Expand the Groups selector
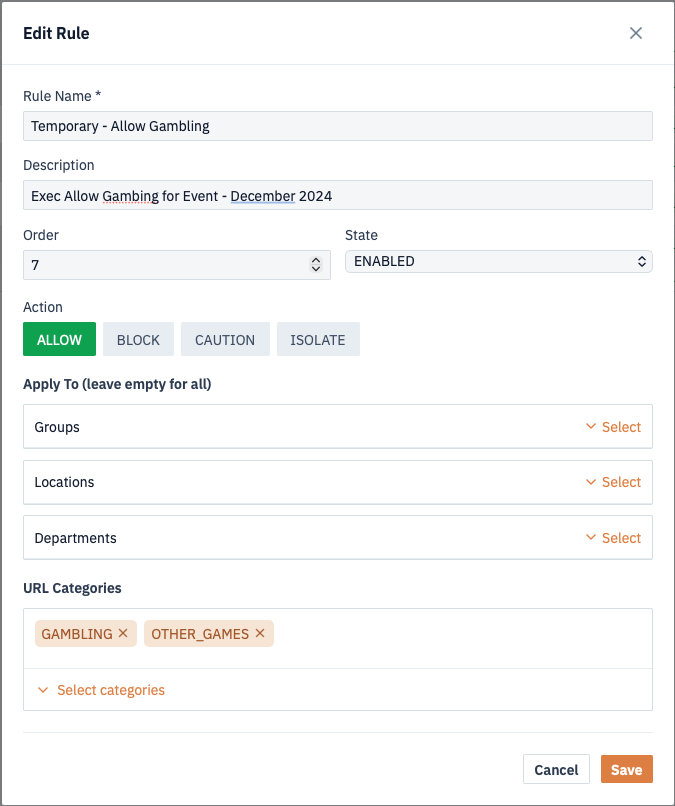The width and height of the screenshot is (675, 806). (x=613, y=427)
